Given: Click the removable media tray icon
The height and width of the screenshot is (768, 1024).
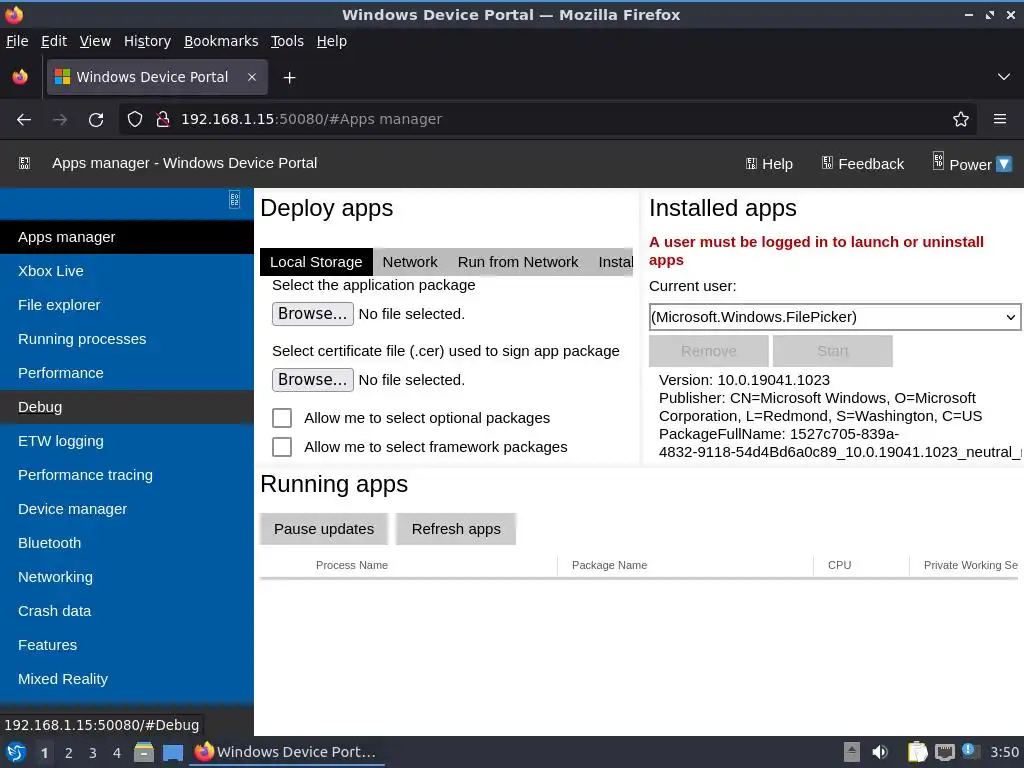Looking at the screenshot, I should (x=852, y=752).
